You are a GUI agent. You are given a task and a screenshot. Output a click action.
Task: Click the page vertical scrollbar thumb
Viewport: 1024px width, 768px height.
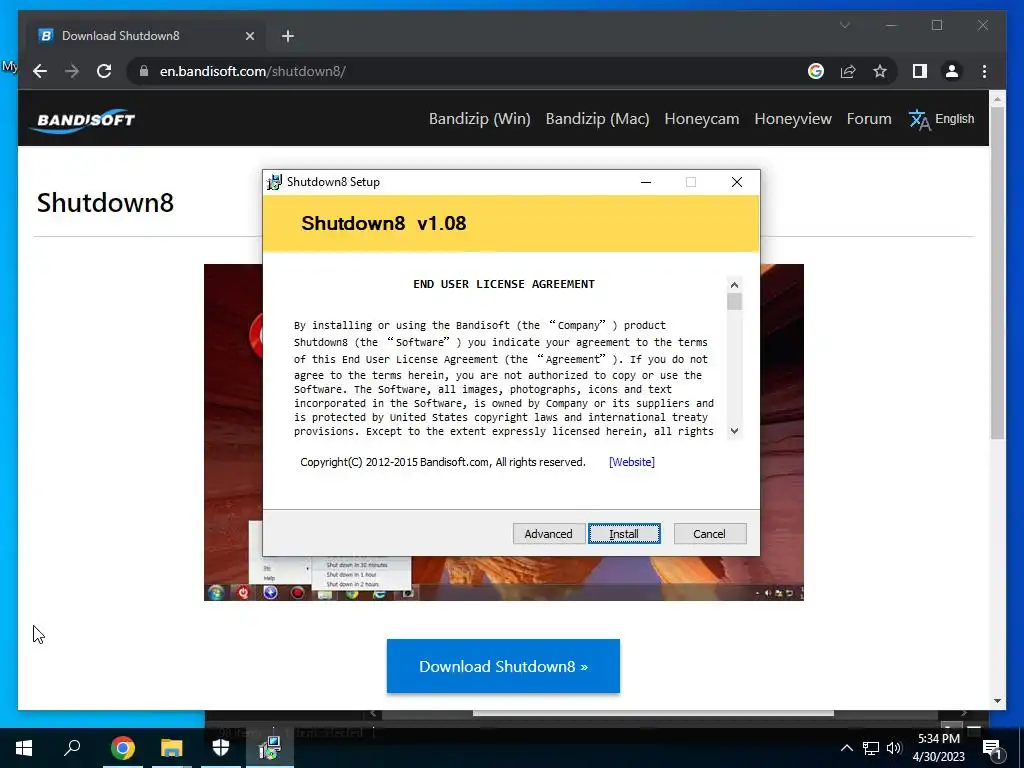tap(997, 271)
